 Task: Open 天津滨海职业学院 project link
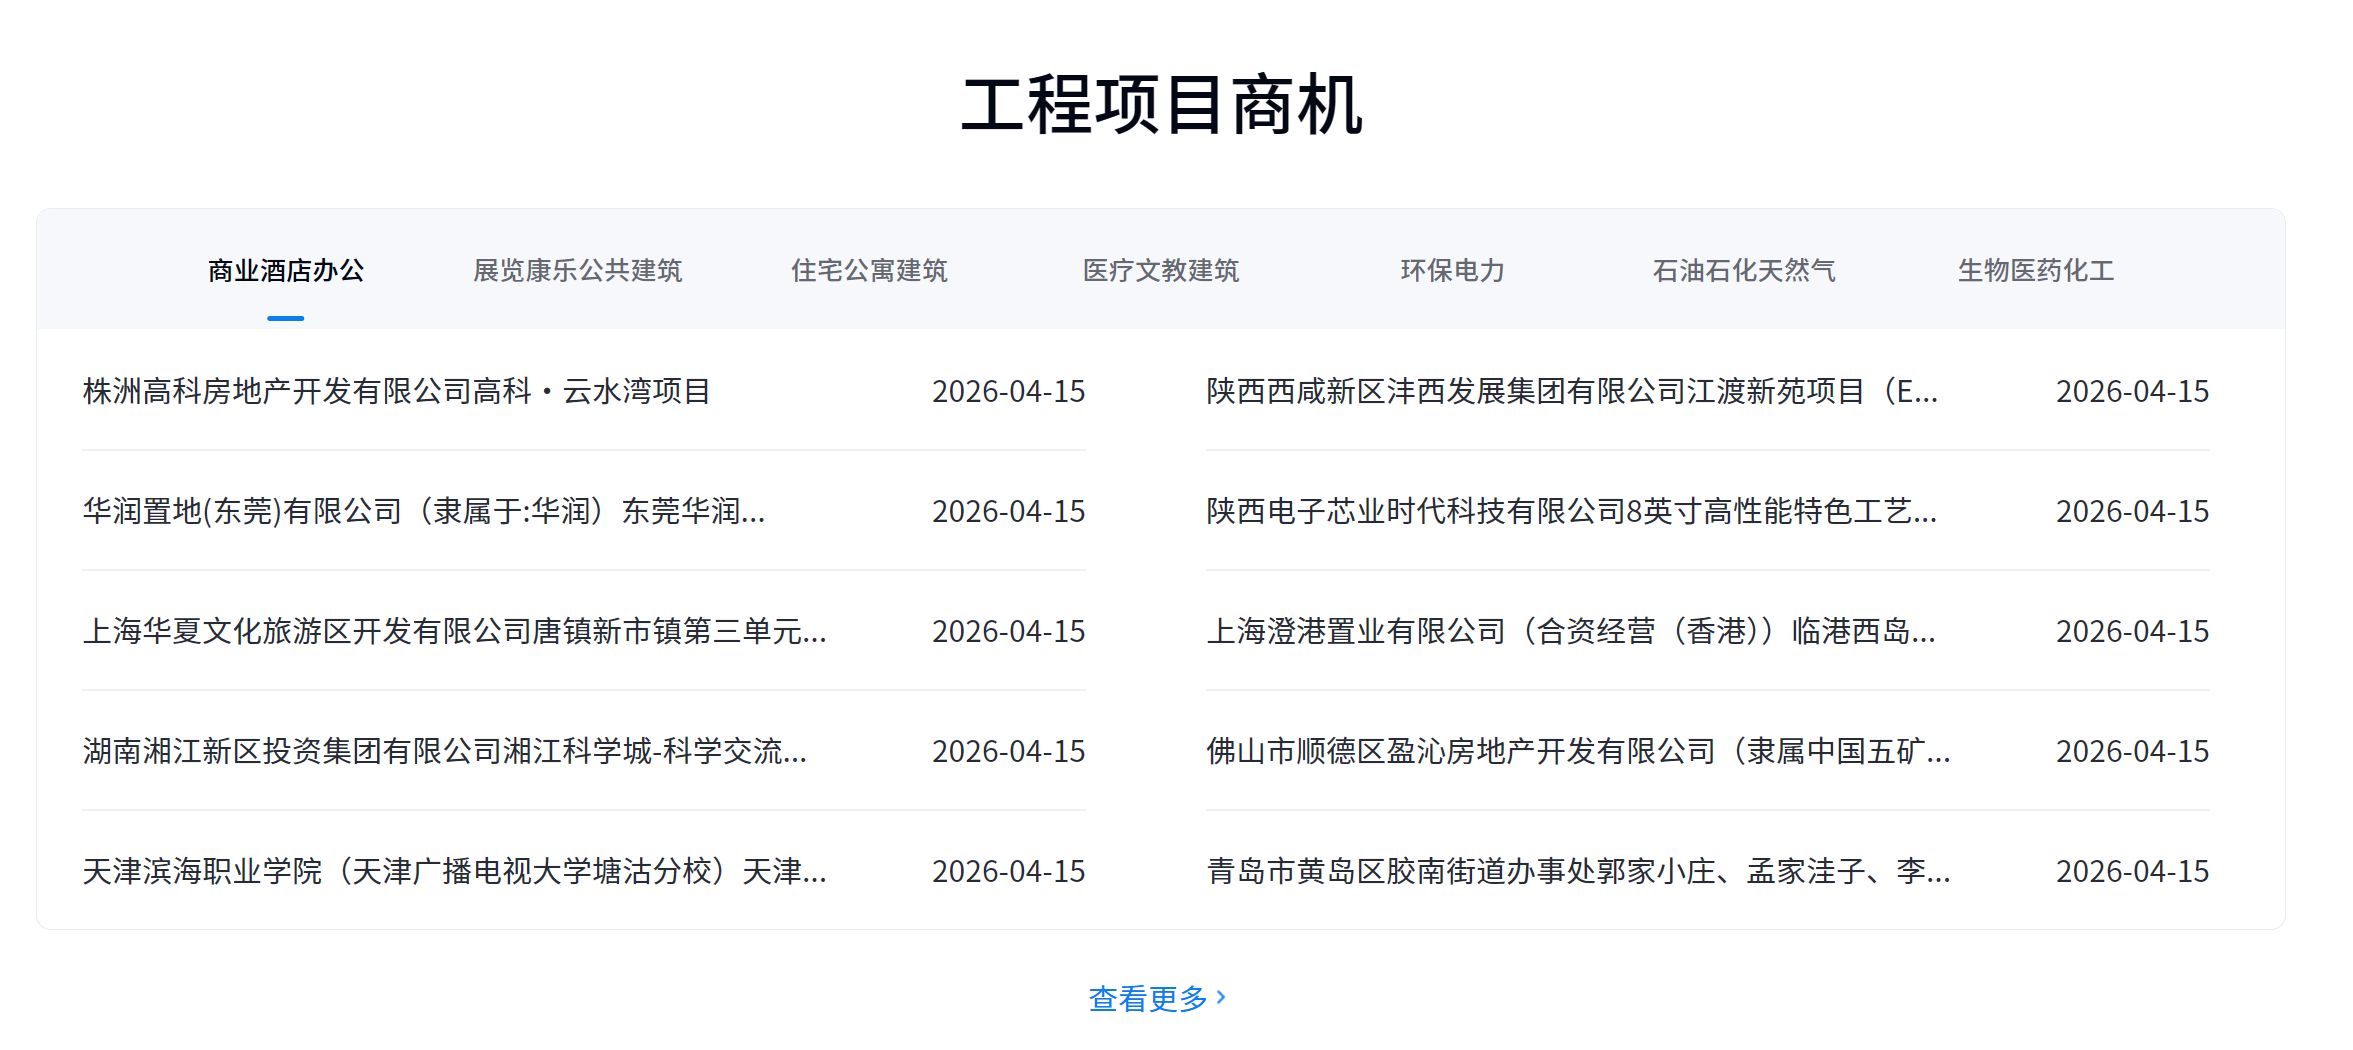point(455,871)
